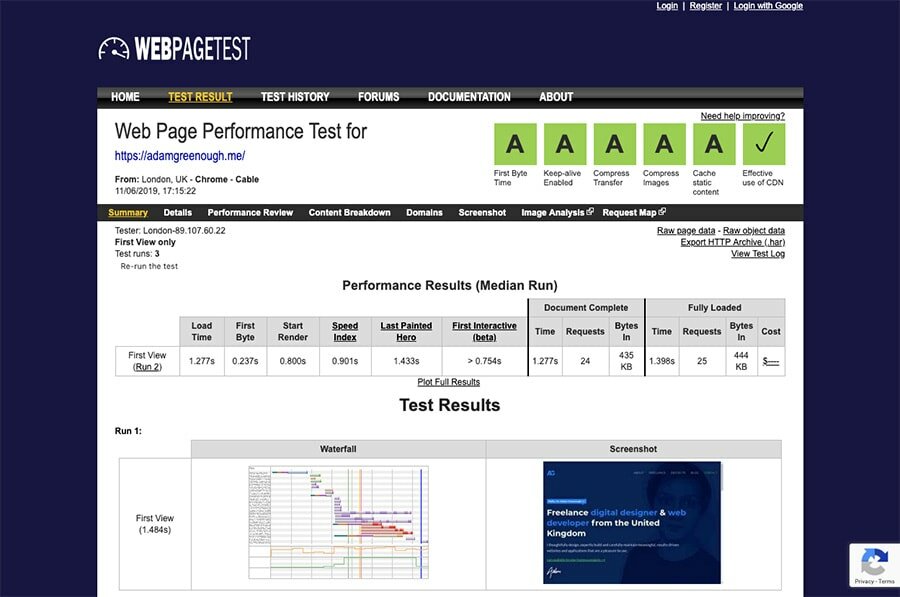
Task: Open the DOCUMENTATION menu item
Action: tap(469, 96)
